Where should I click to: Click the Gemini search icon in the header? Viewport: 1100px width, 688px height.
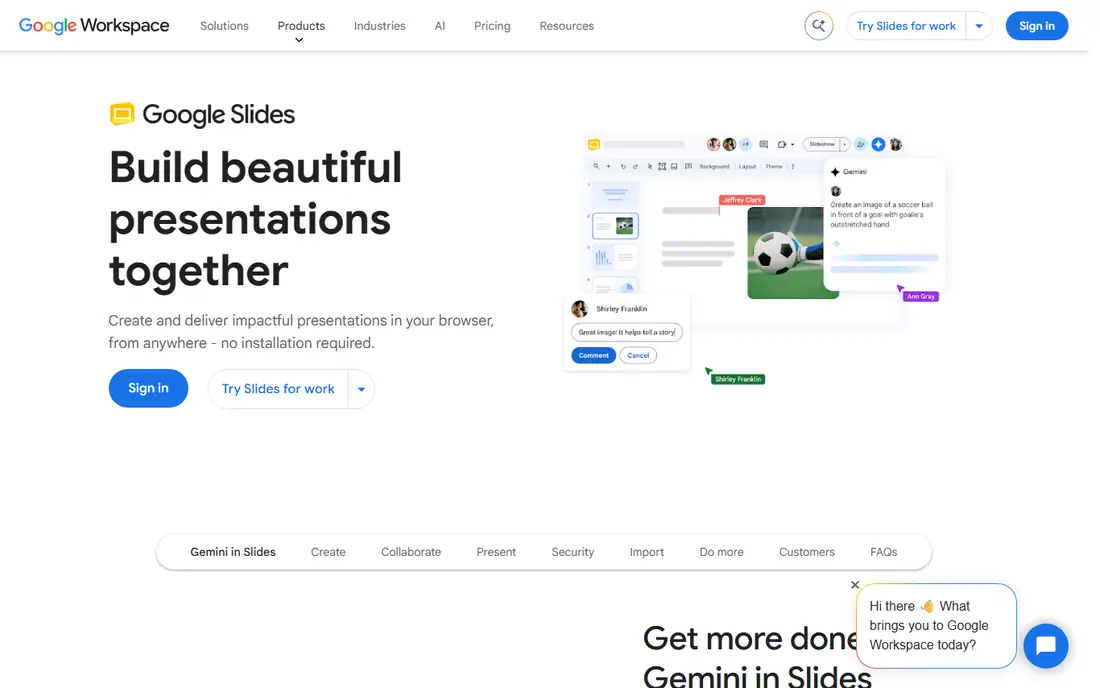pos(818,26)
